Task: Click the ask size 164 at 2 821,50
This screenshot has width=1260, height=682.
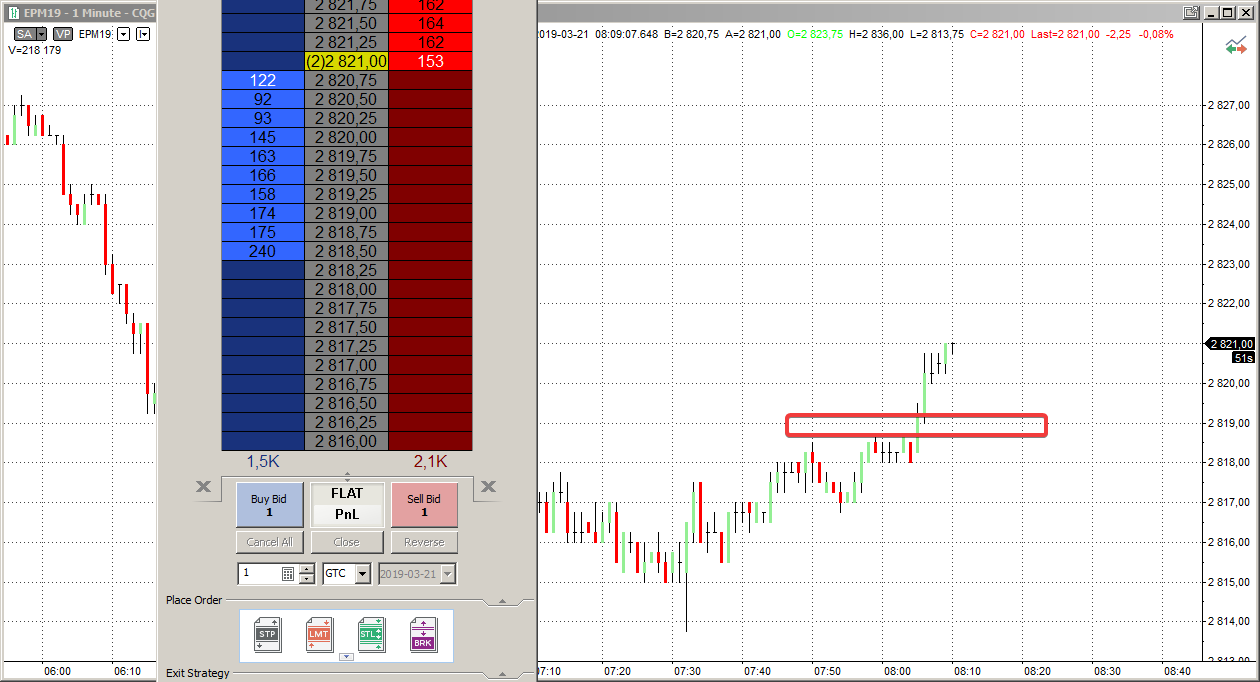Action: tap(430, 23)
